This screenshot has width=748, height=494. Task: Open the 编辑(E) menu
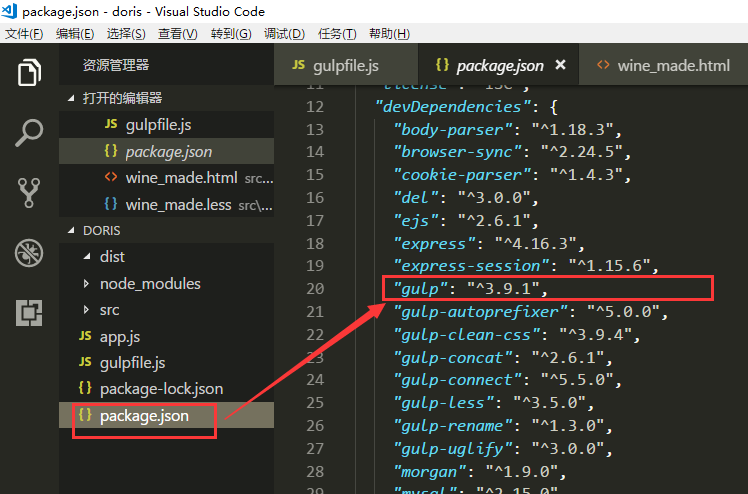pos(75,34)
